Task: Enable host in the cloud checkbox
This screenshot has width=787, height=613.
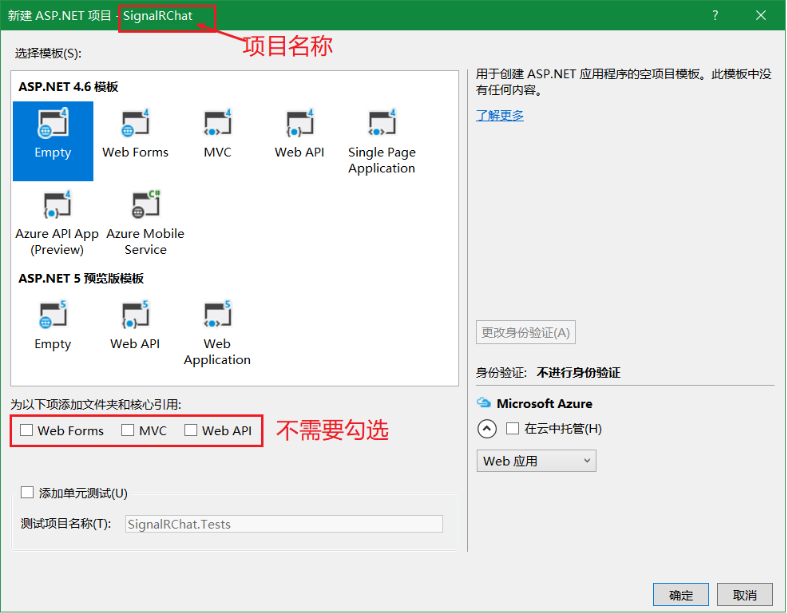Action: [512, 428]
